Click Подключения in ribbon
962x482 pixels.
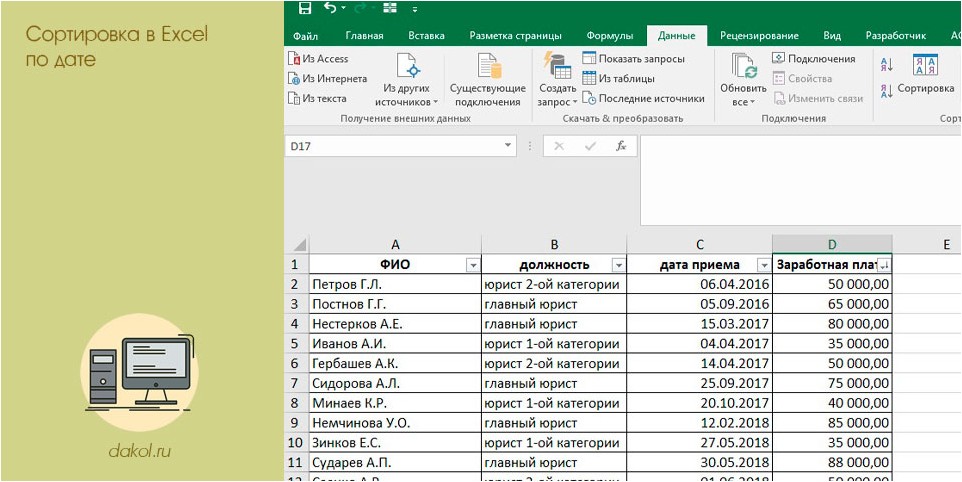click(814, 59)
